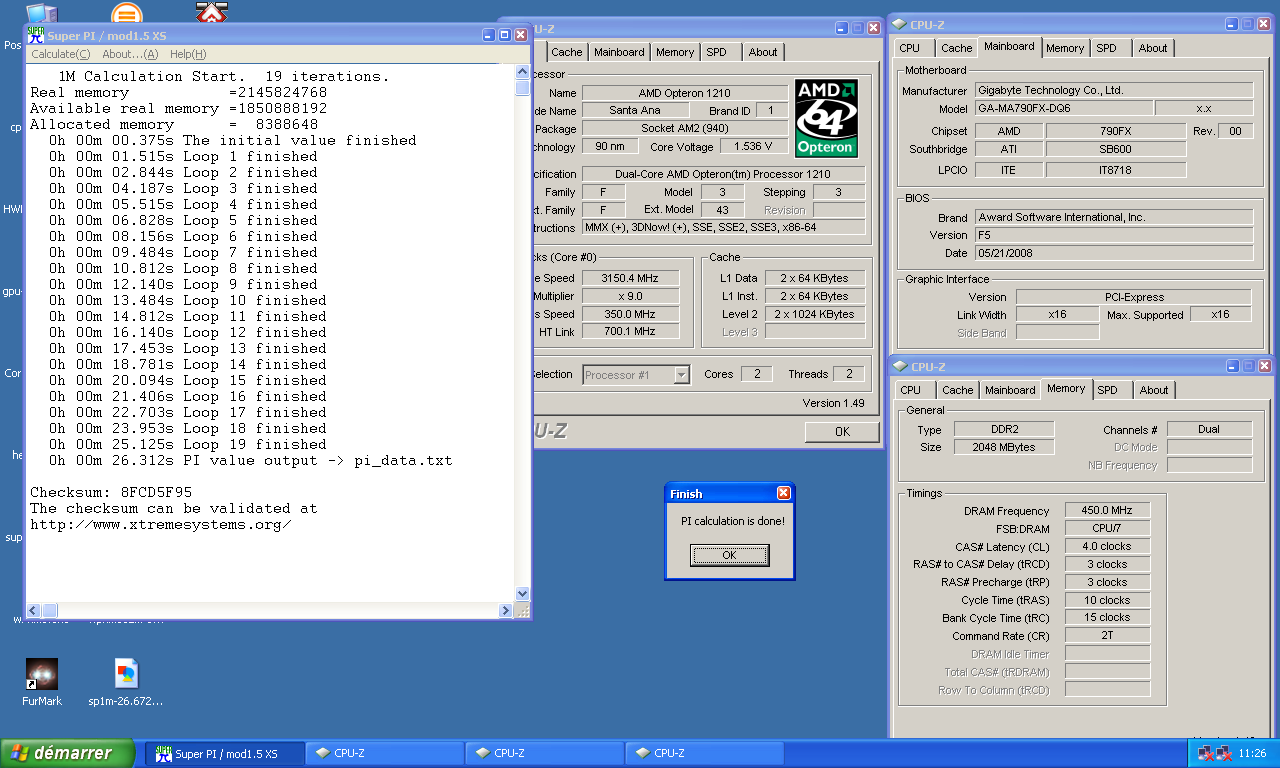This screenshot has width=1280, height=768.
Task: Open the desktop icon at top left corner
Action: point(41,13)
